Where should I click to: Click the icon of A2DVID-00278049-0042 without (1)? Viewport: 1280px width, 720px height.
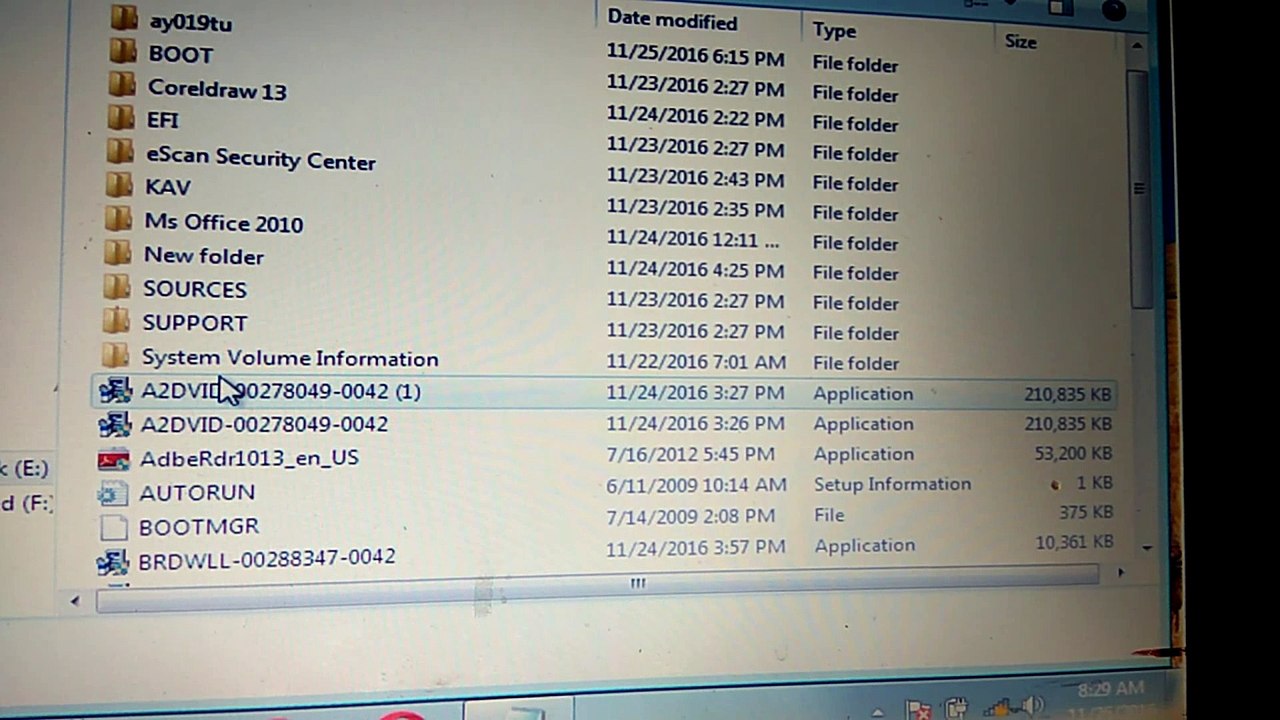click(x=114, y=424)
